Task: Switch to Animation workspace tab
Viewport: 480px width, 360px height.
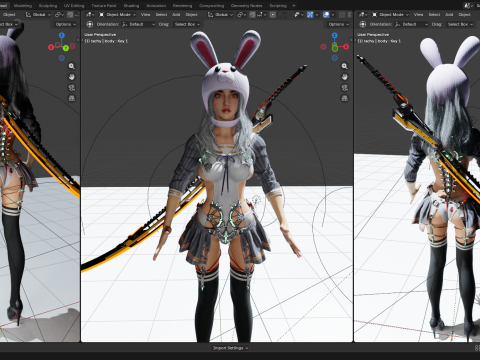Action: [x=156, y=5]
